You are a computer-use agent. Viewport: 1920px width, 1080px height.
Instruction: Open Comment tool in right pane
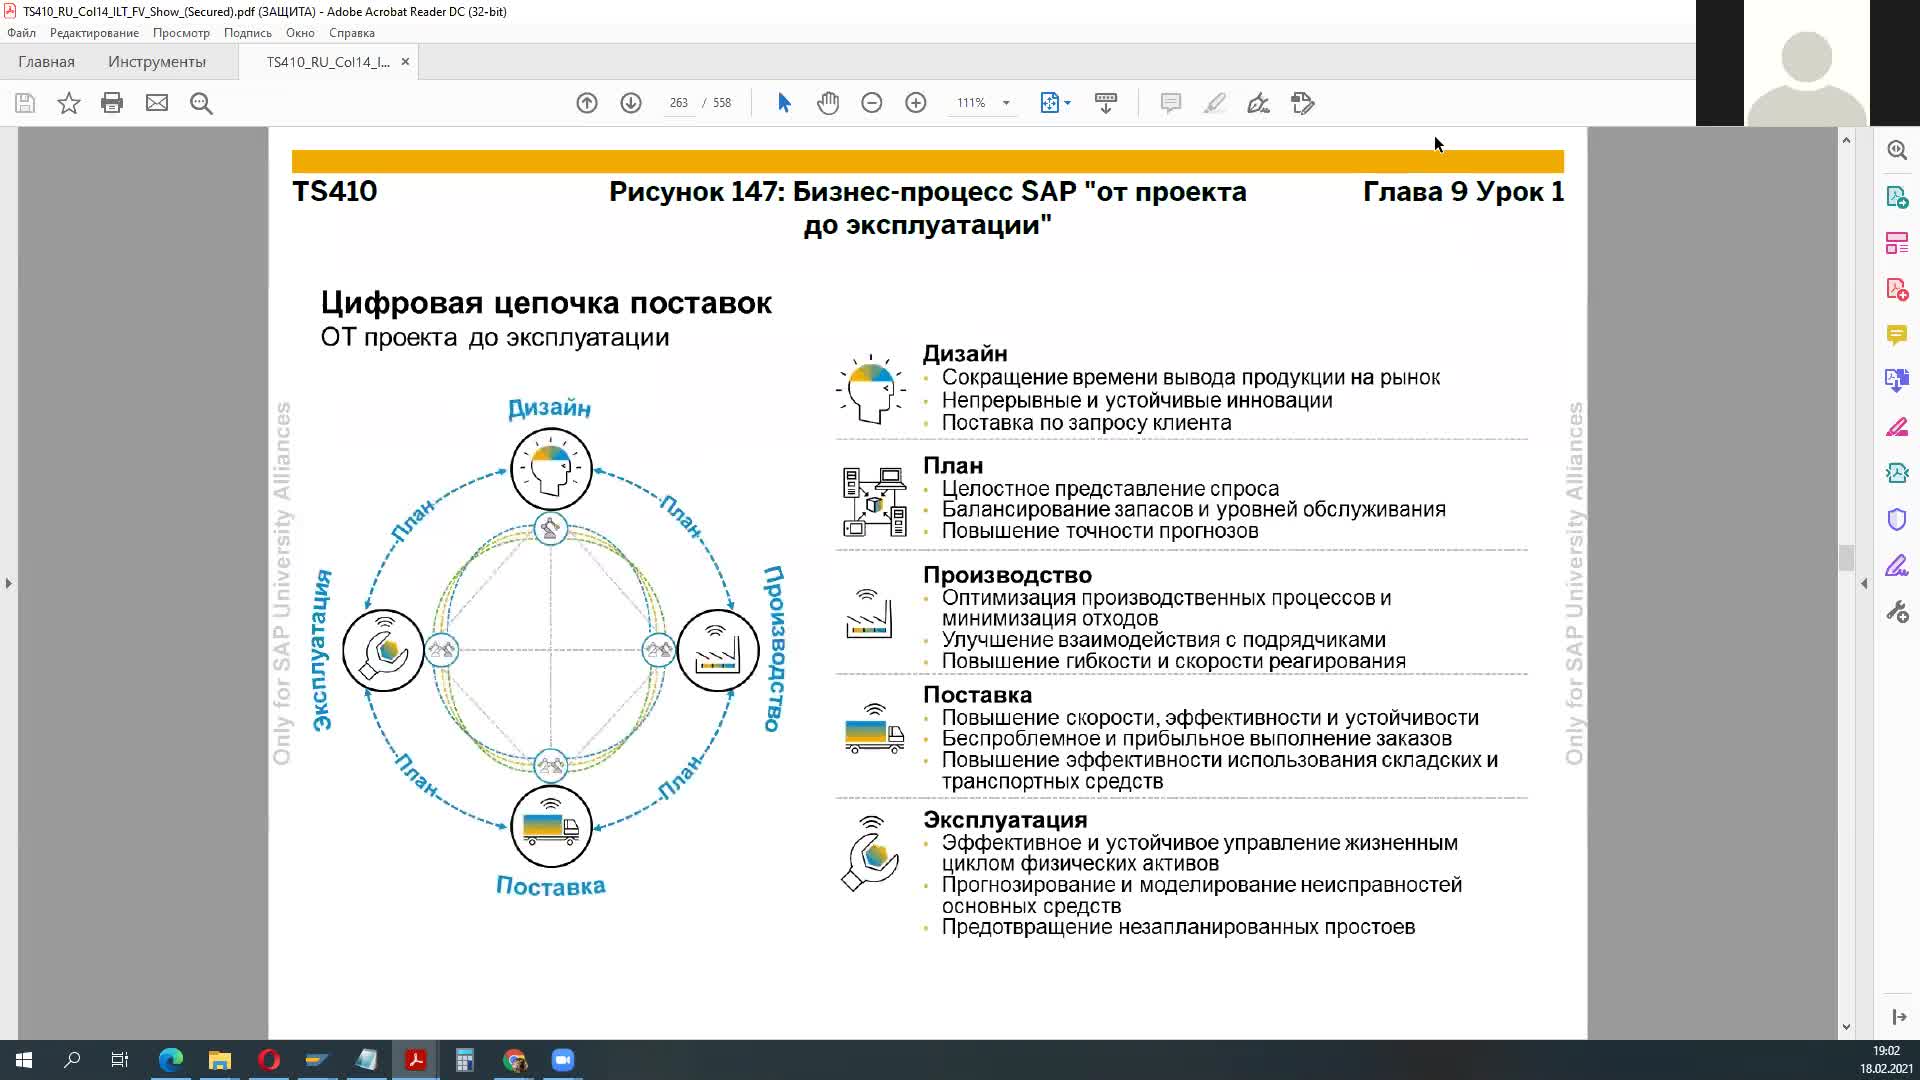(x=1897, y=335)
